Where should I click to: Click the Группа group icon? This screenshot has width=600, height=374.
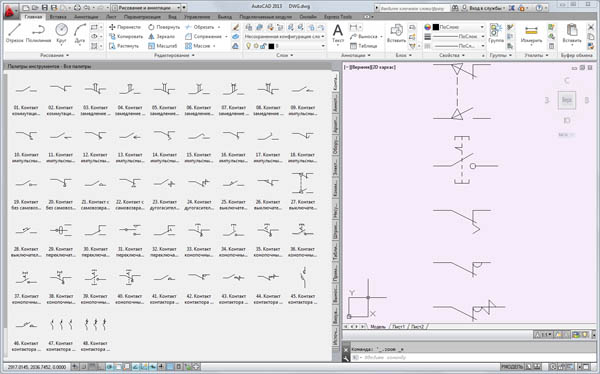[496, 33]
